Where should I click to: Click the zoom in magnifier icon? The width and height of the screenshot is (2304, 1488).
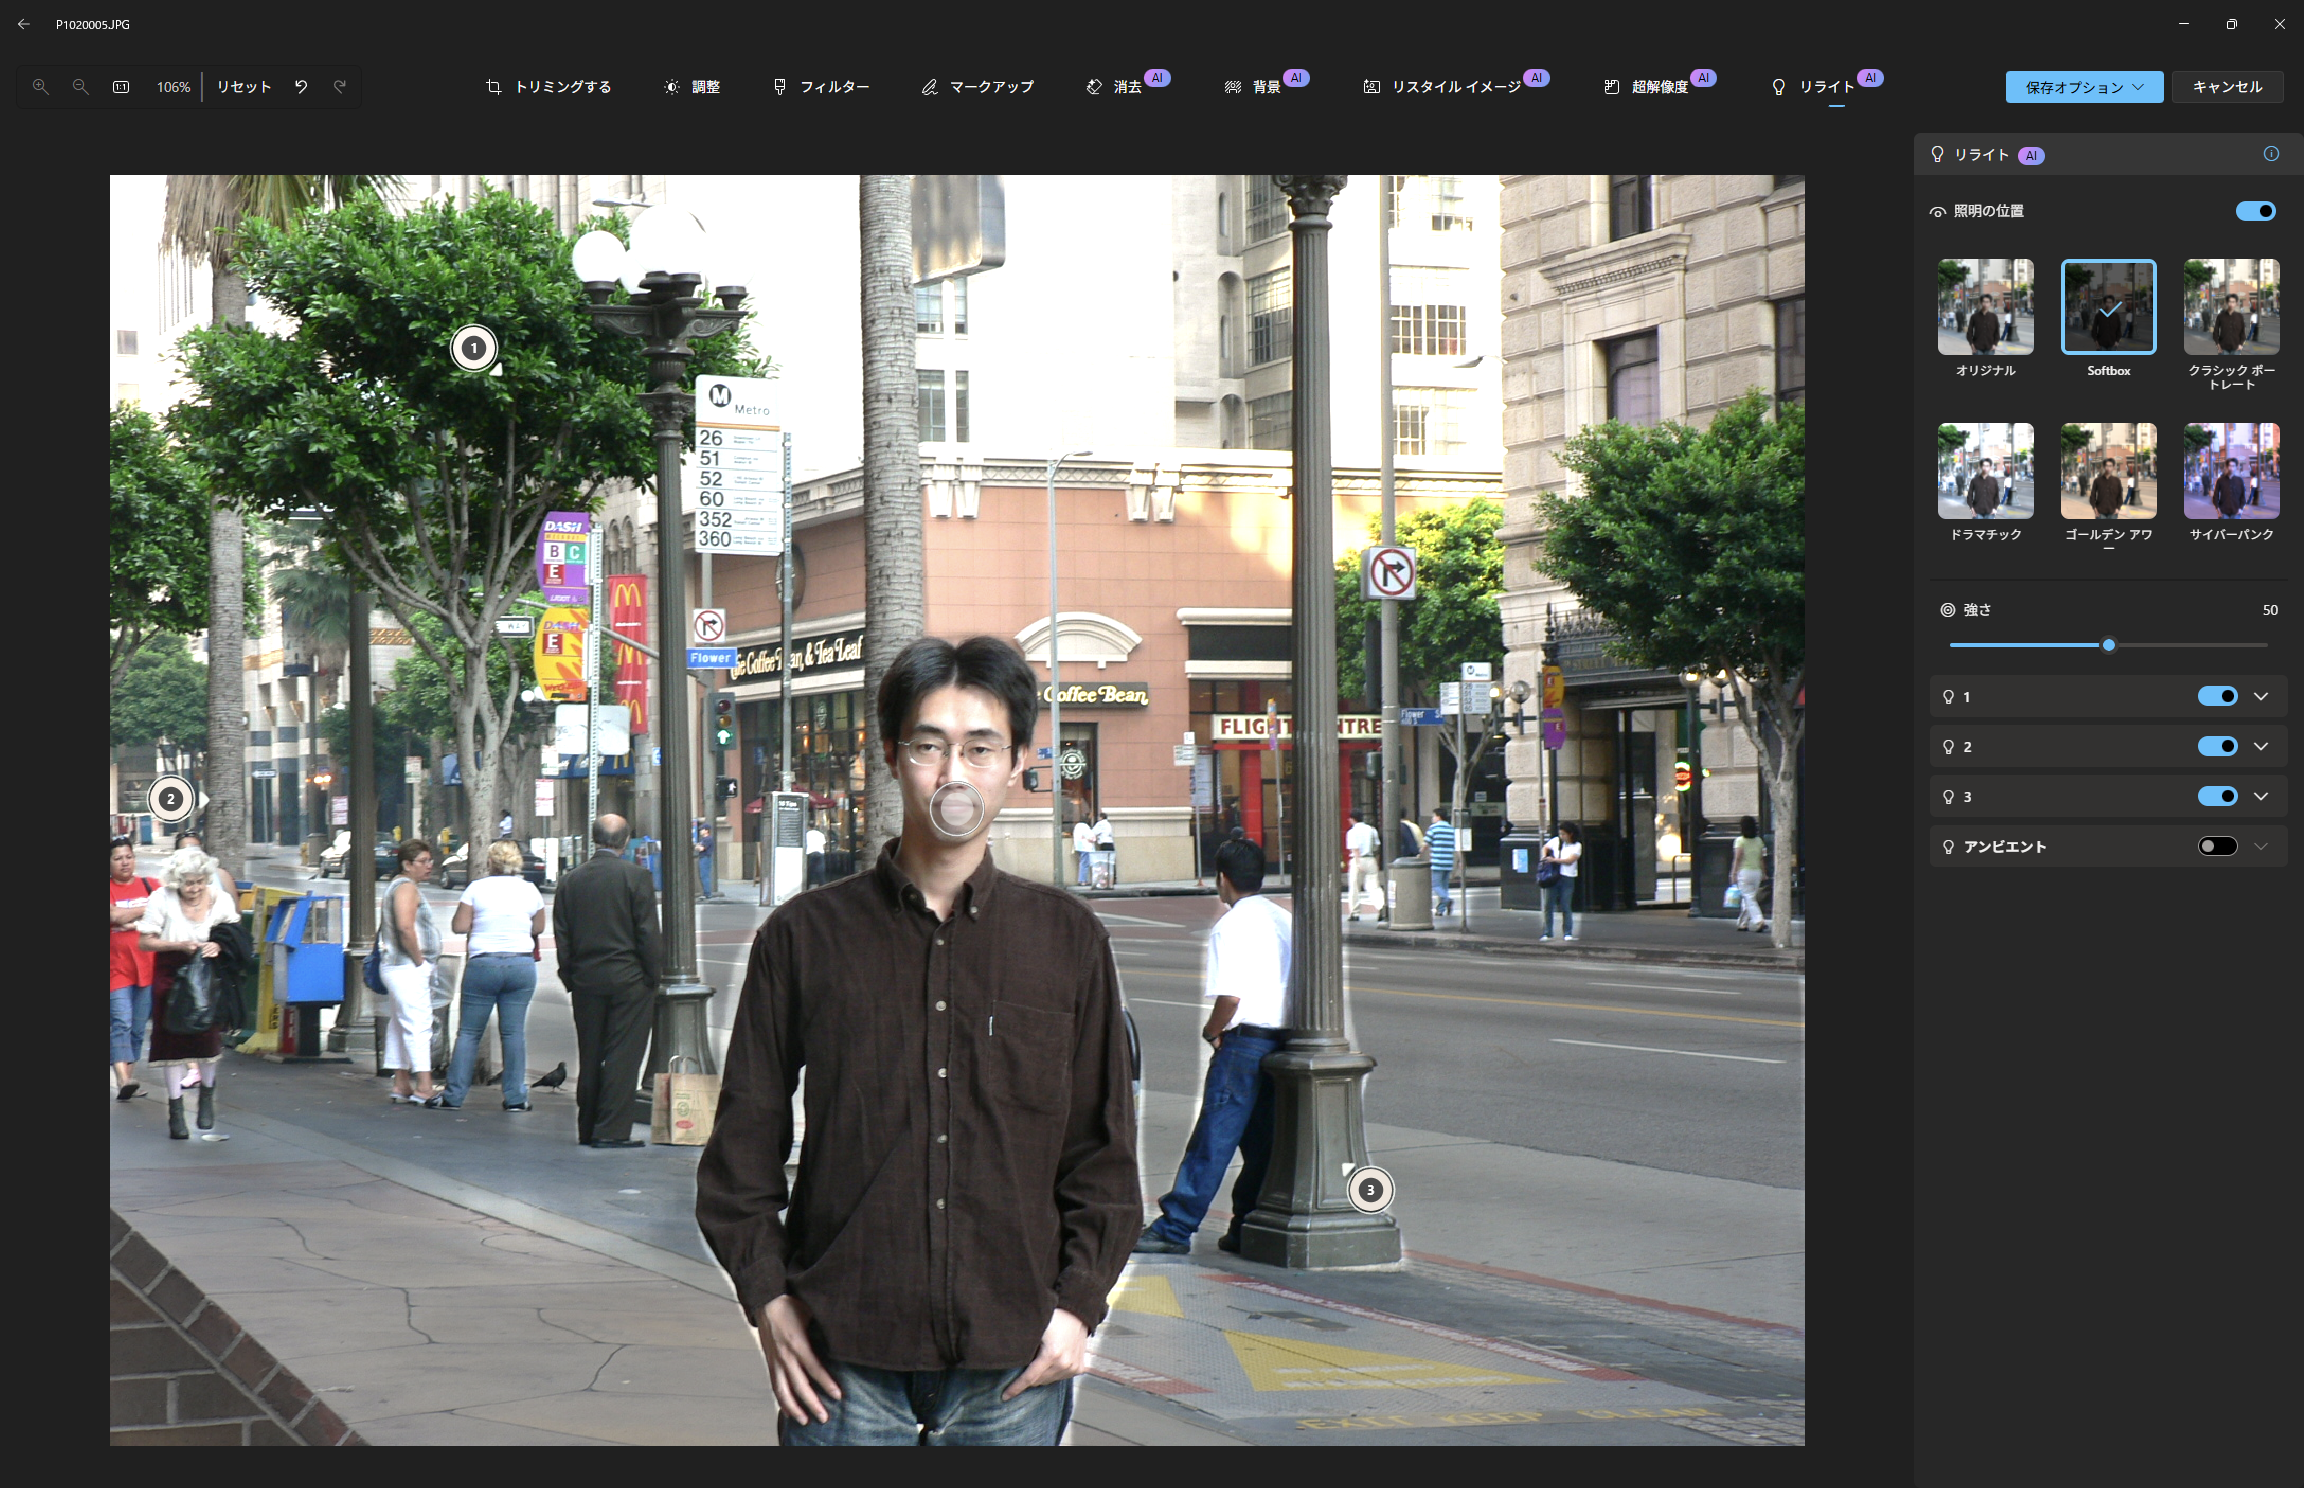pos(41,87)
